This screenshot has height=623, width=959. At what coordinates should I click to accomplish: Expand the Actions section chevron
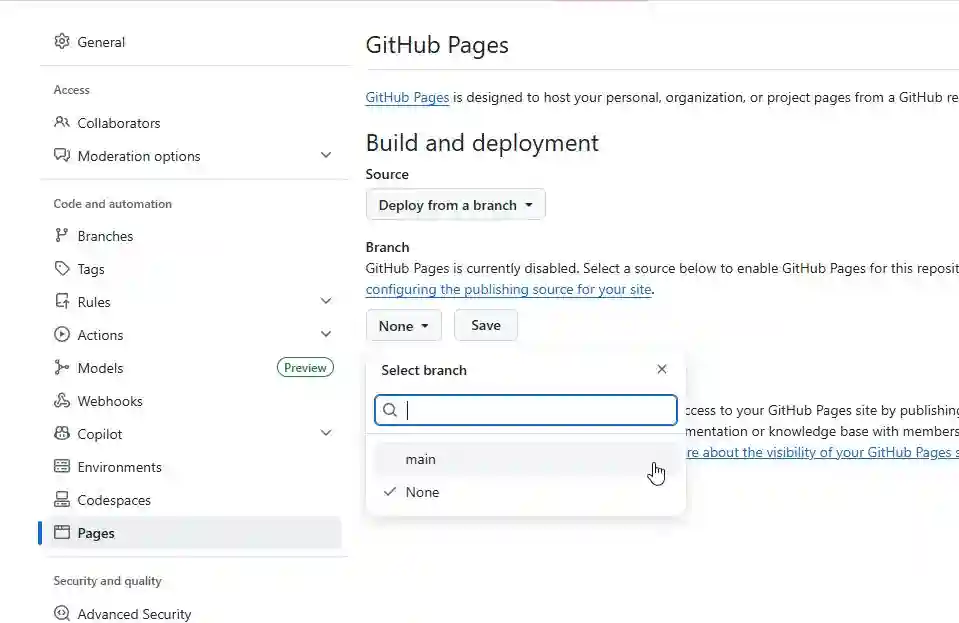click(326, 334)
